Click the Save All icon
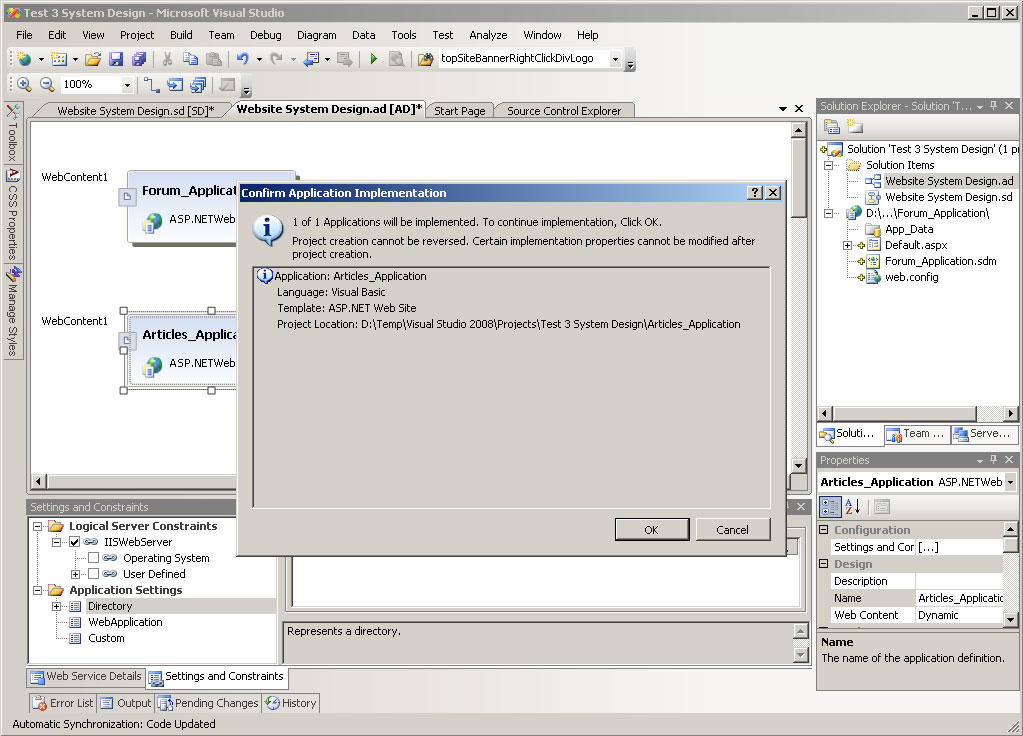1023x736 pixels. (139, 59)
